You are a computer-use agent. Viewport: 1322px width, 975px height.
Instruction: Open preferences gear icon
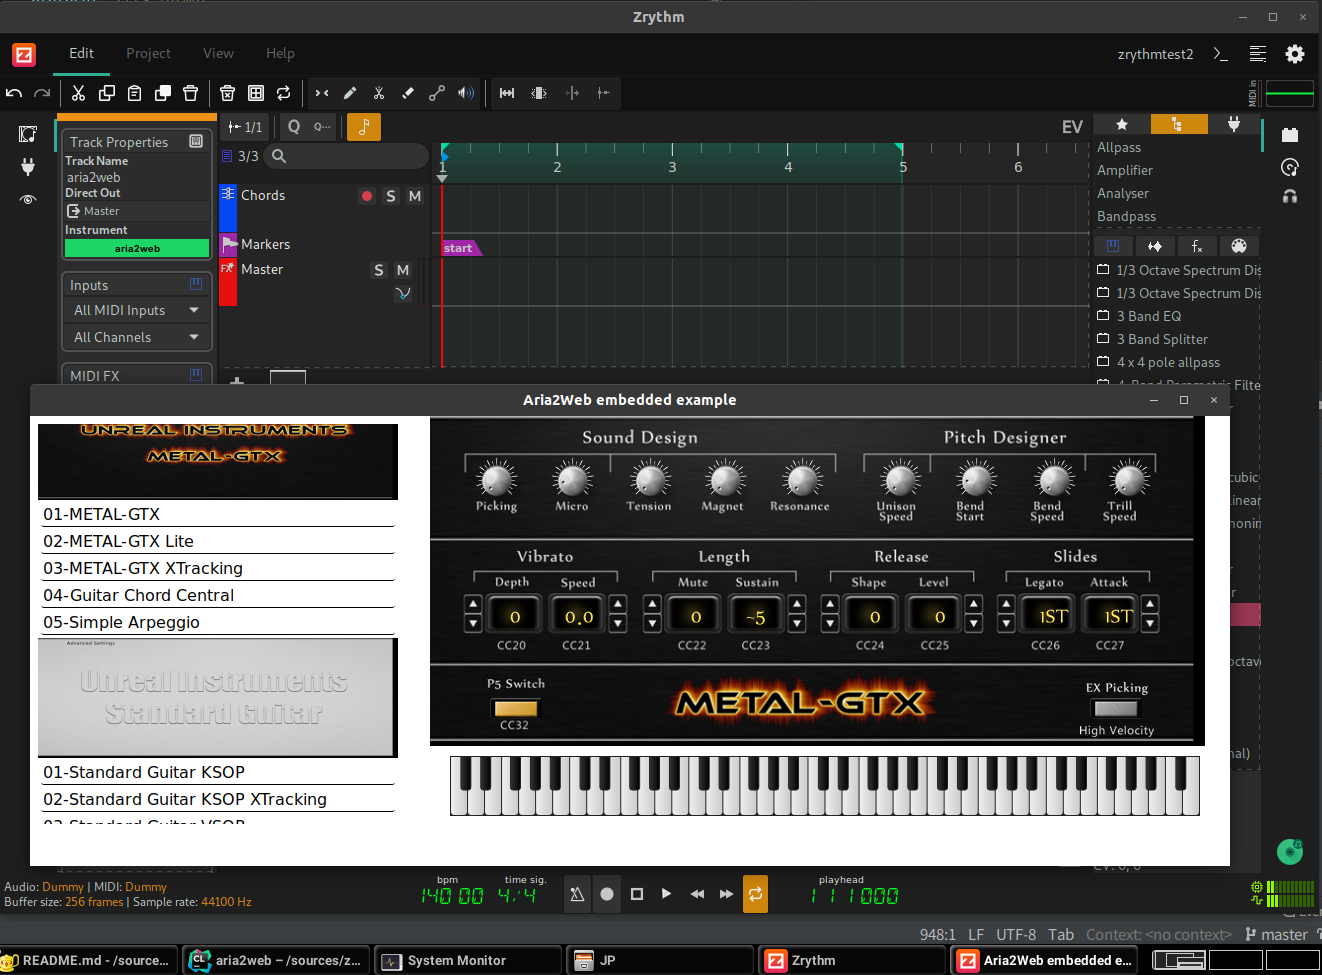click(x=1295, y=54)
